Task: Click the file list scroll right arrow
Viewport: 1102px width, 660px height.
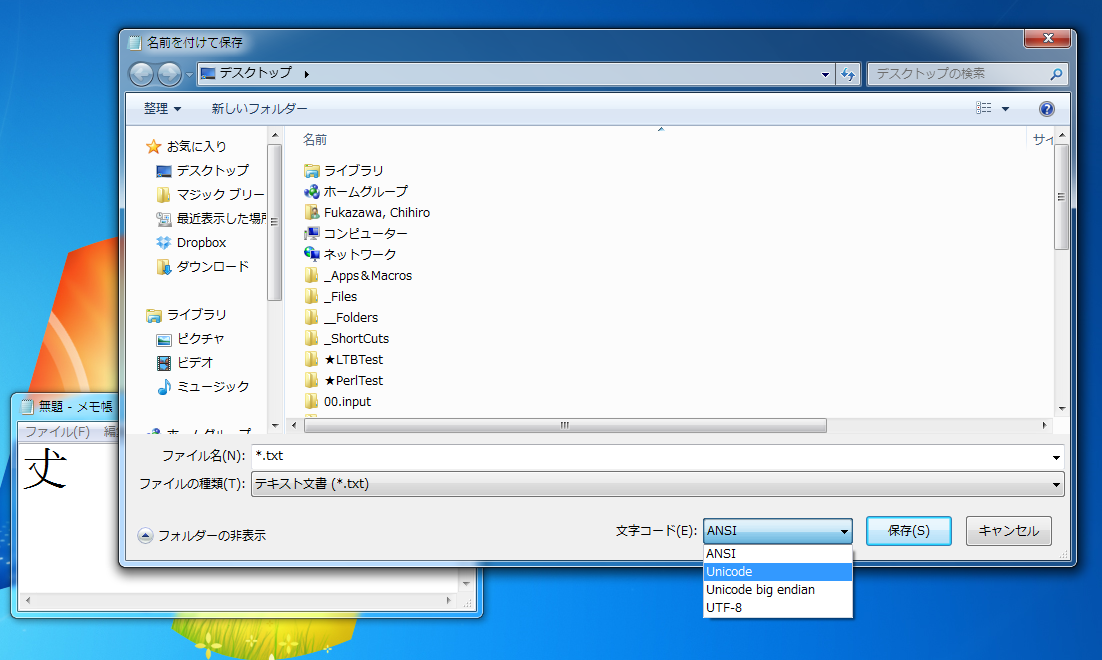Action: coord(1044,425)
